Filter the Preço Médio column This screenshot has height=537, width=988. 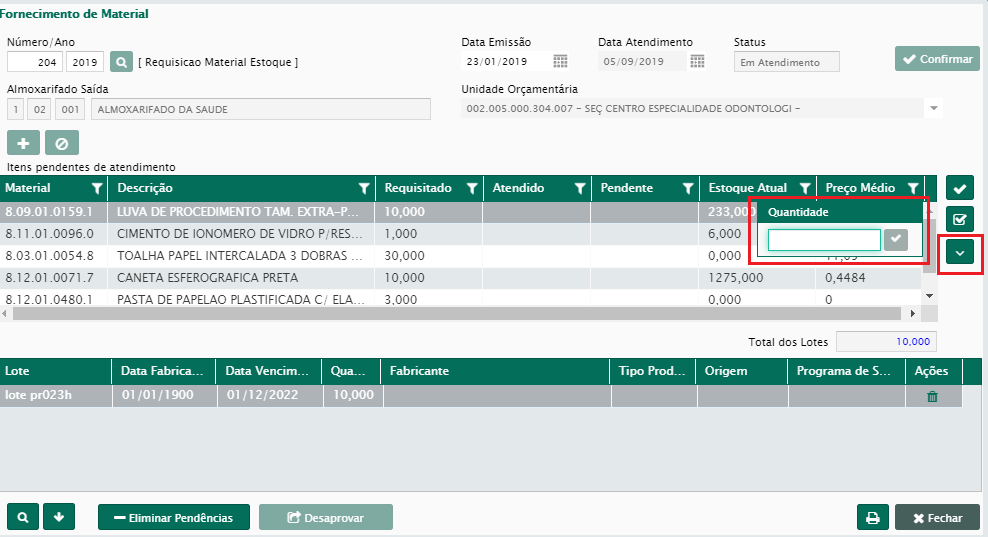click(x=913, y=188)
